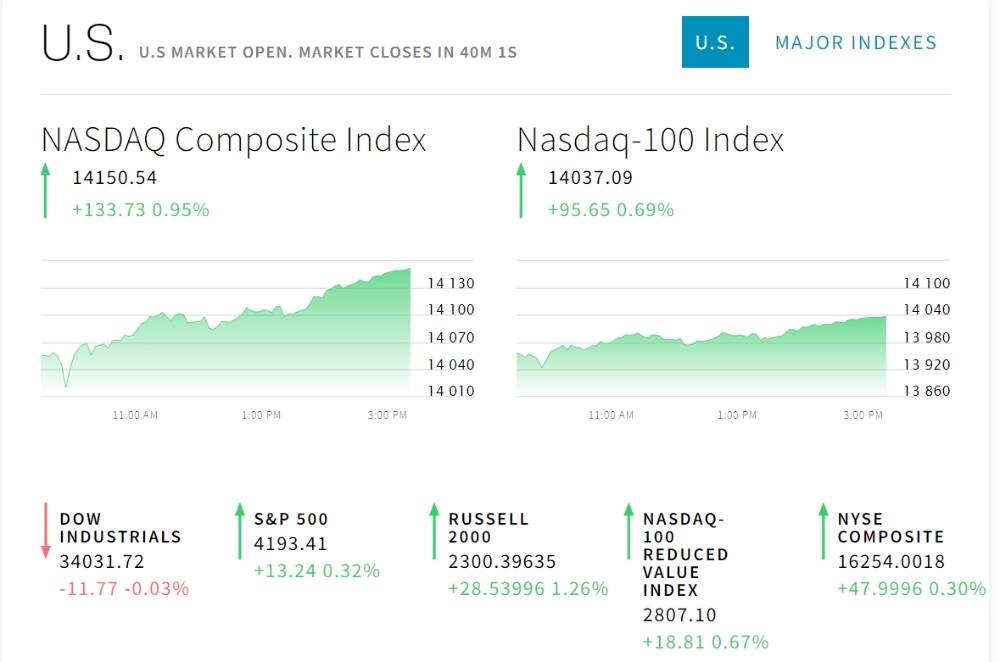Click the Nasdaq-100 Reduced Value Index label
Screen dimensions: 1000x662
click(x=685, y=554)
